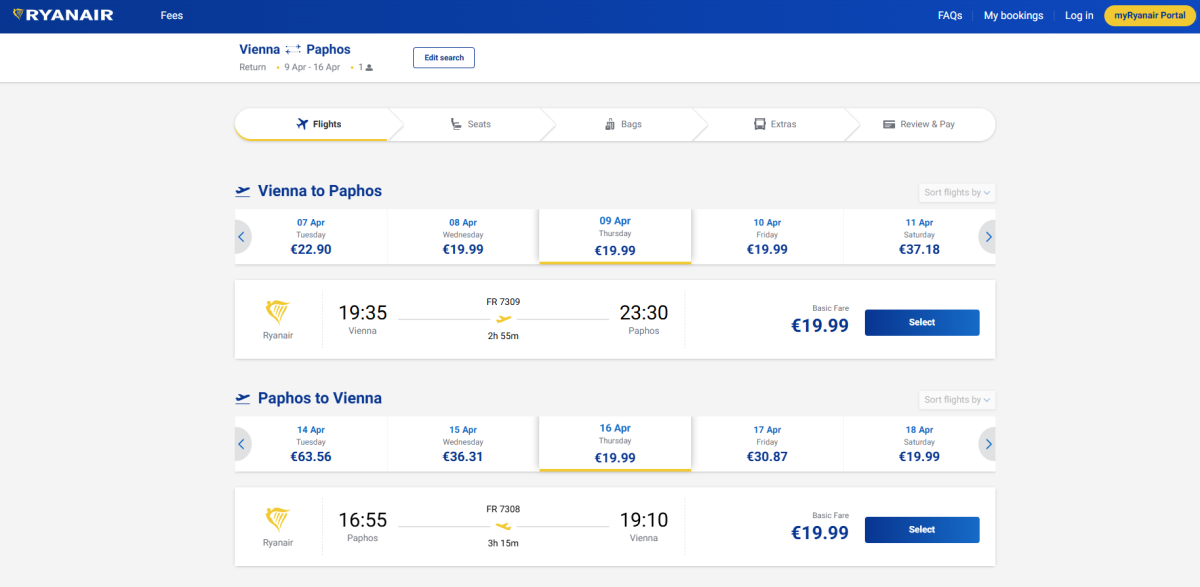Open the myRyanair Portal
The width and height of the screenshot is (1200, 587).
click(x=1149, y=16)
